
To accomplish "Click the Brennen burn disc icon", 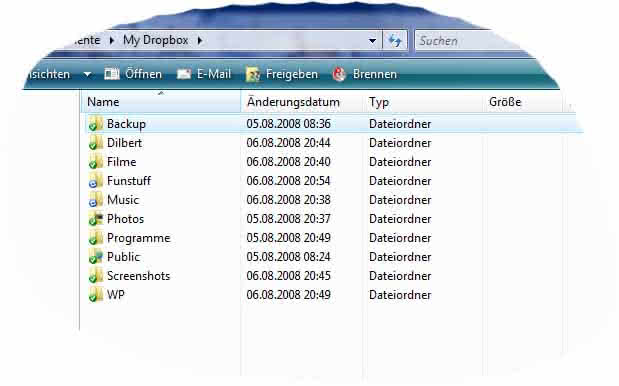I will pyautogui.click(x=339, y=74).
